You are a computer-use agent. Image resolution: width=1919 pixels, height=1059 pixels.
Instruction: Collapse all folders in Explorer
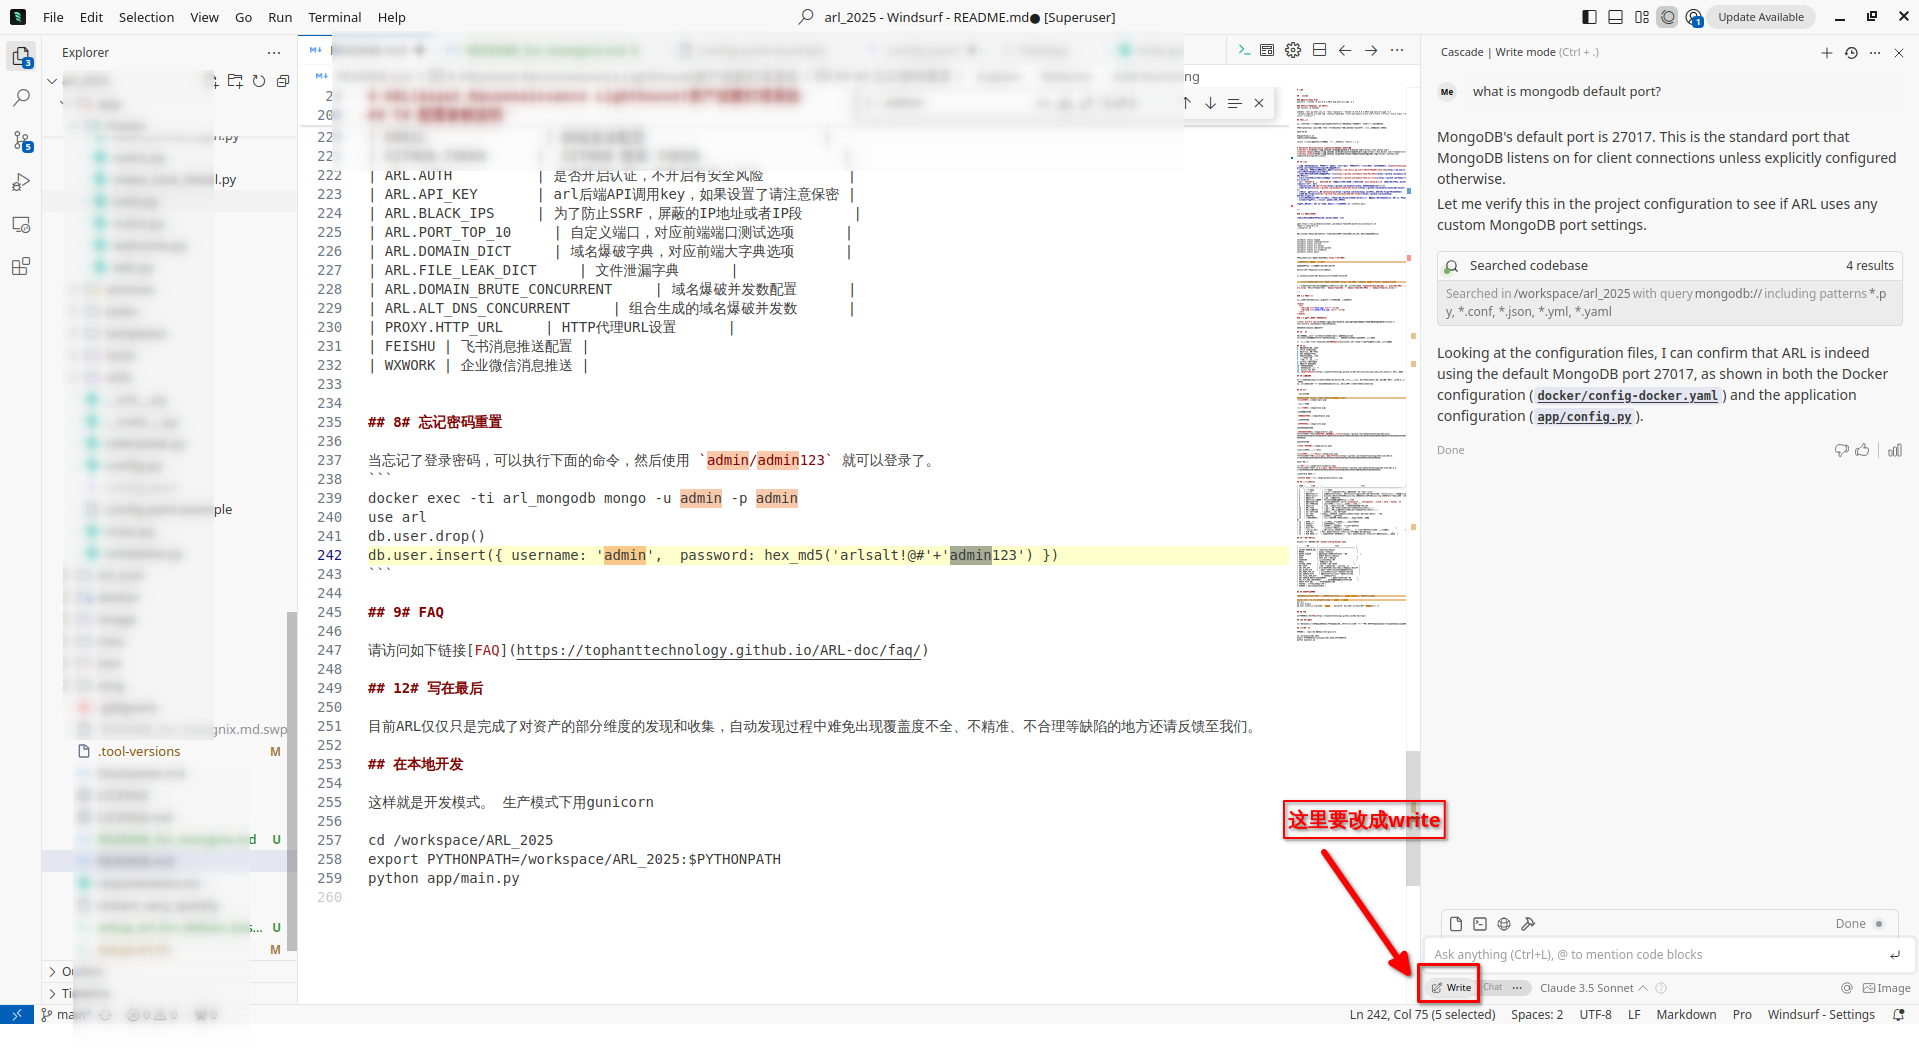coord(283,81)
